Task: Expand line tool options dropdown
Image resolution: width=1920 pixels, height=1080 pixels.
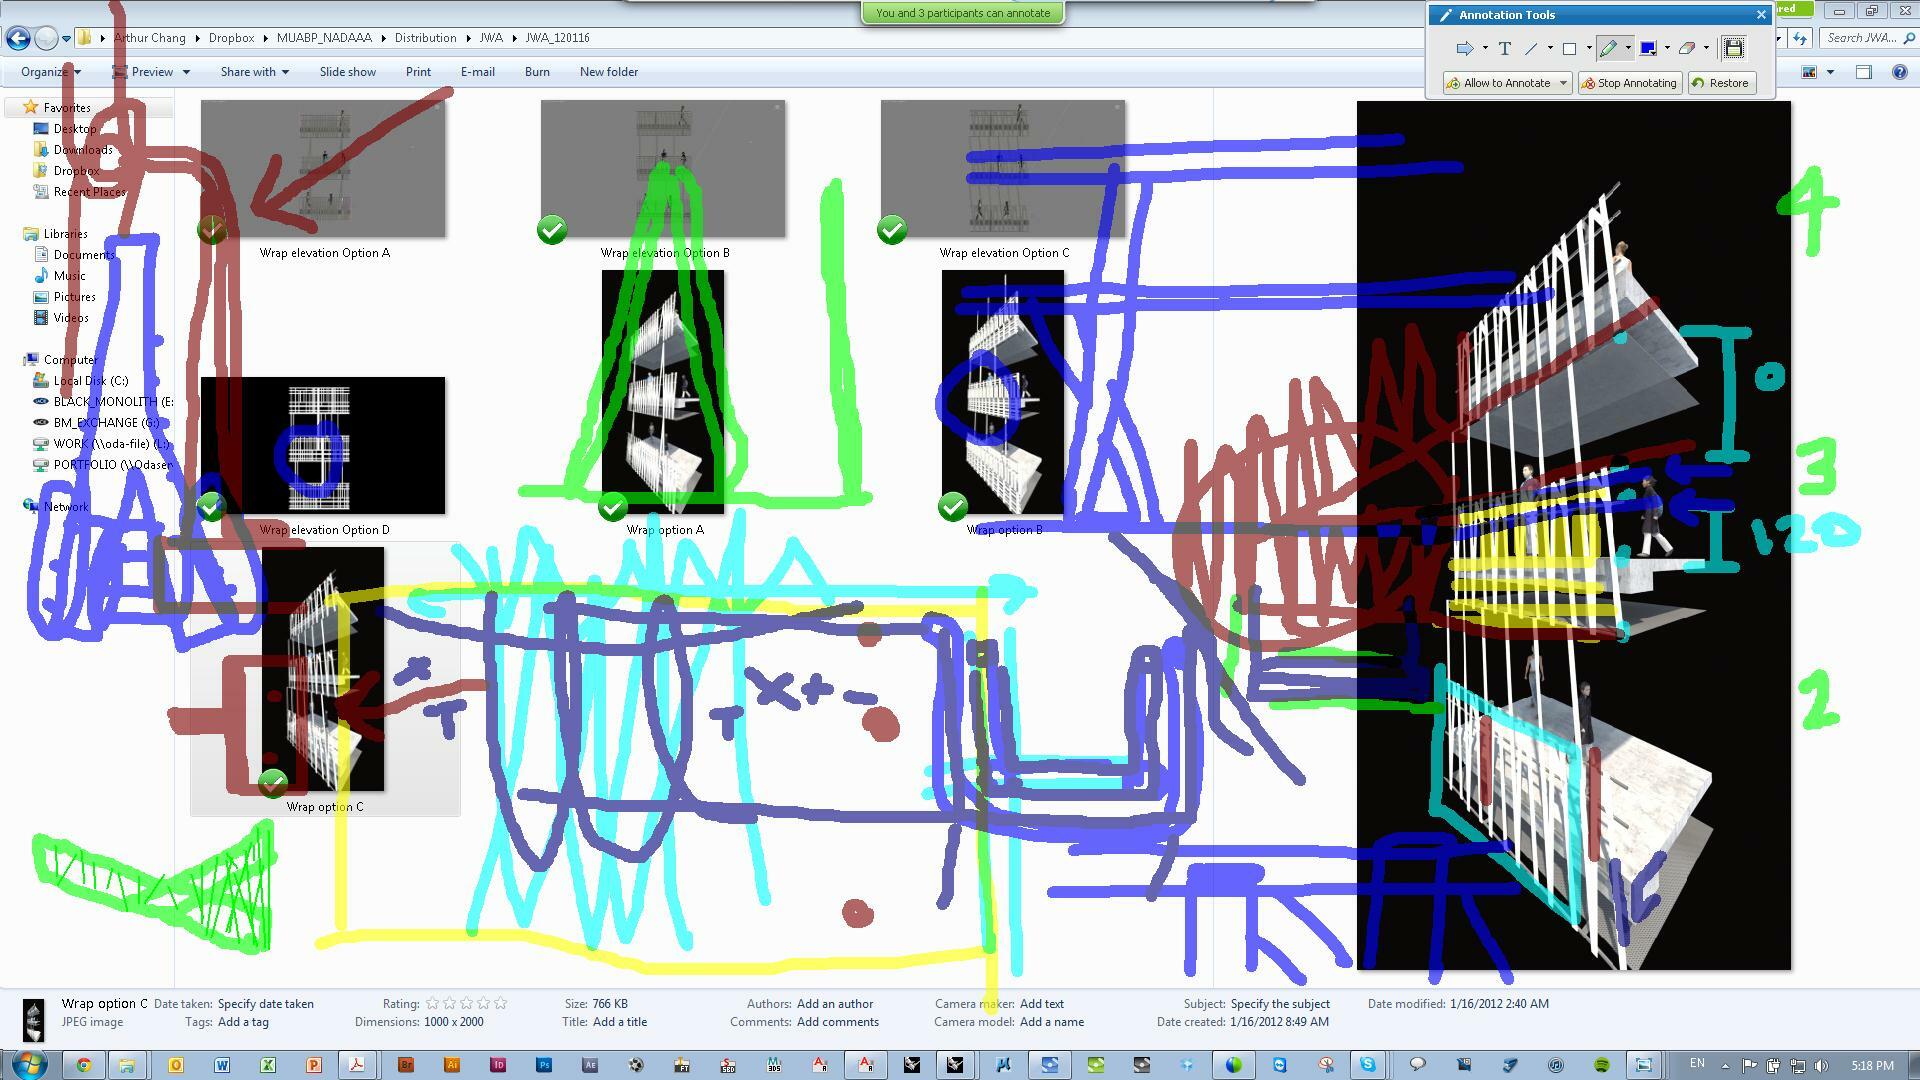Action: click(x=1550, y=48)
